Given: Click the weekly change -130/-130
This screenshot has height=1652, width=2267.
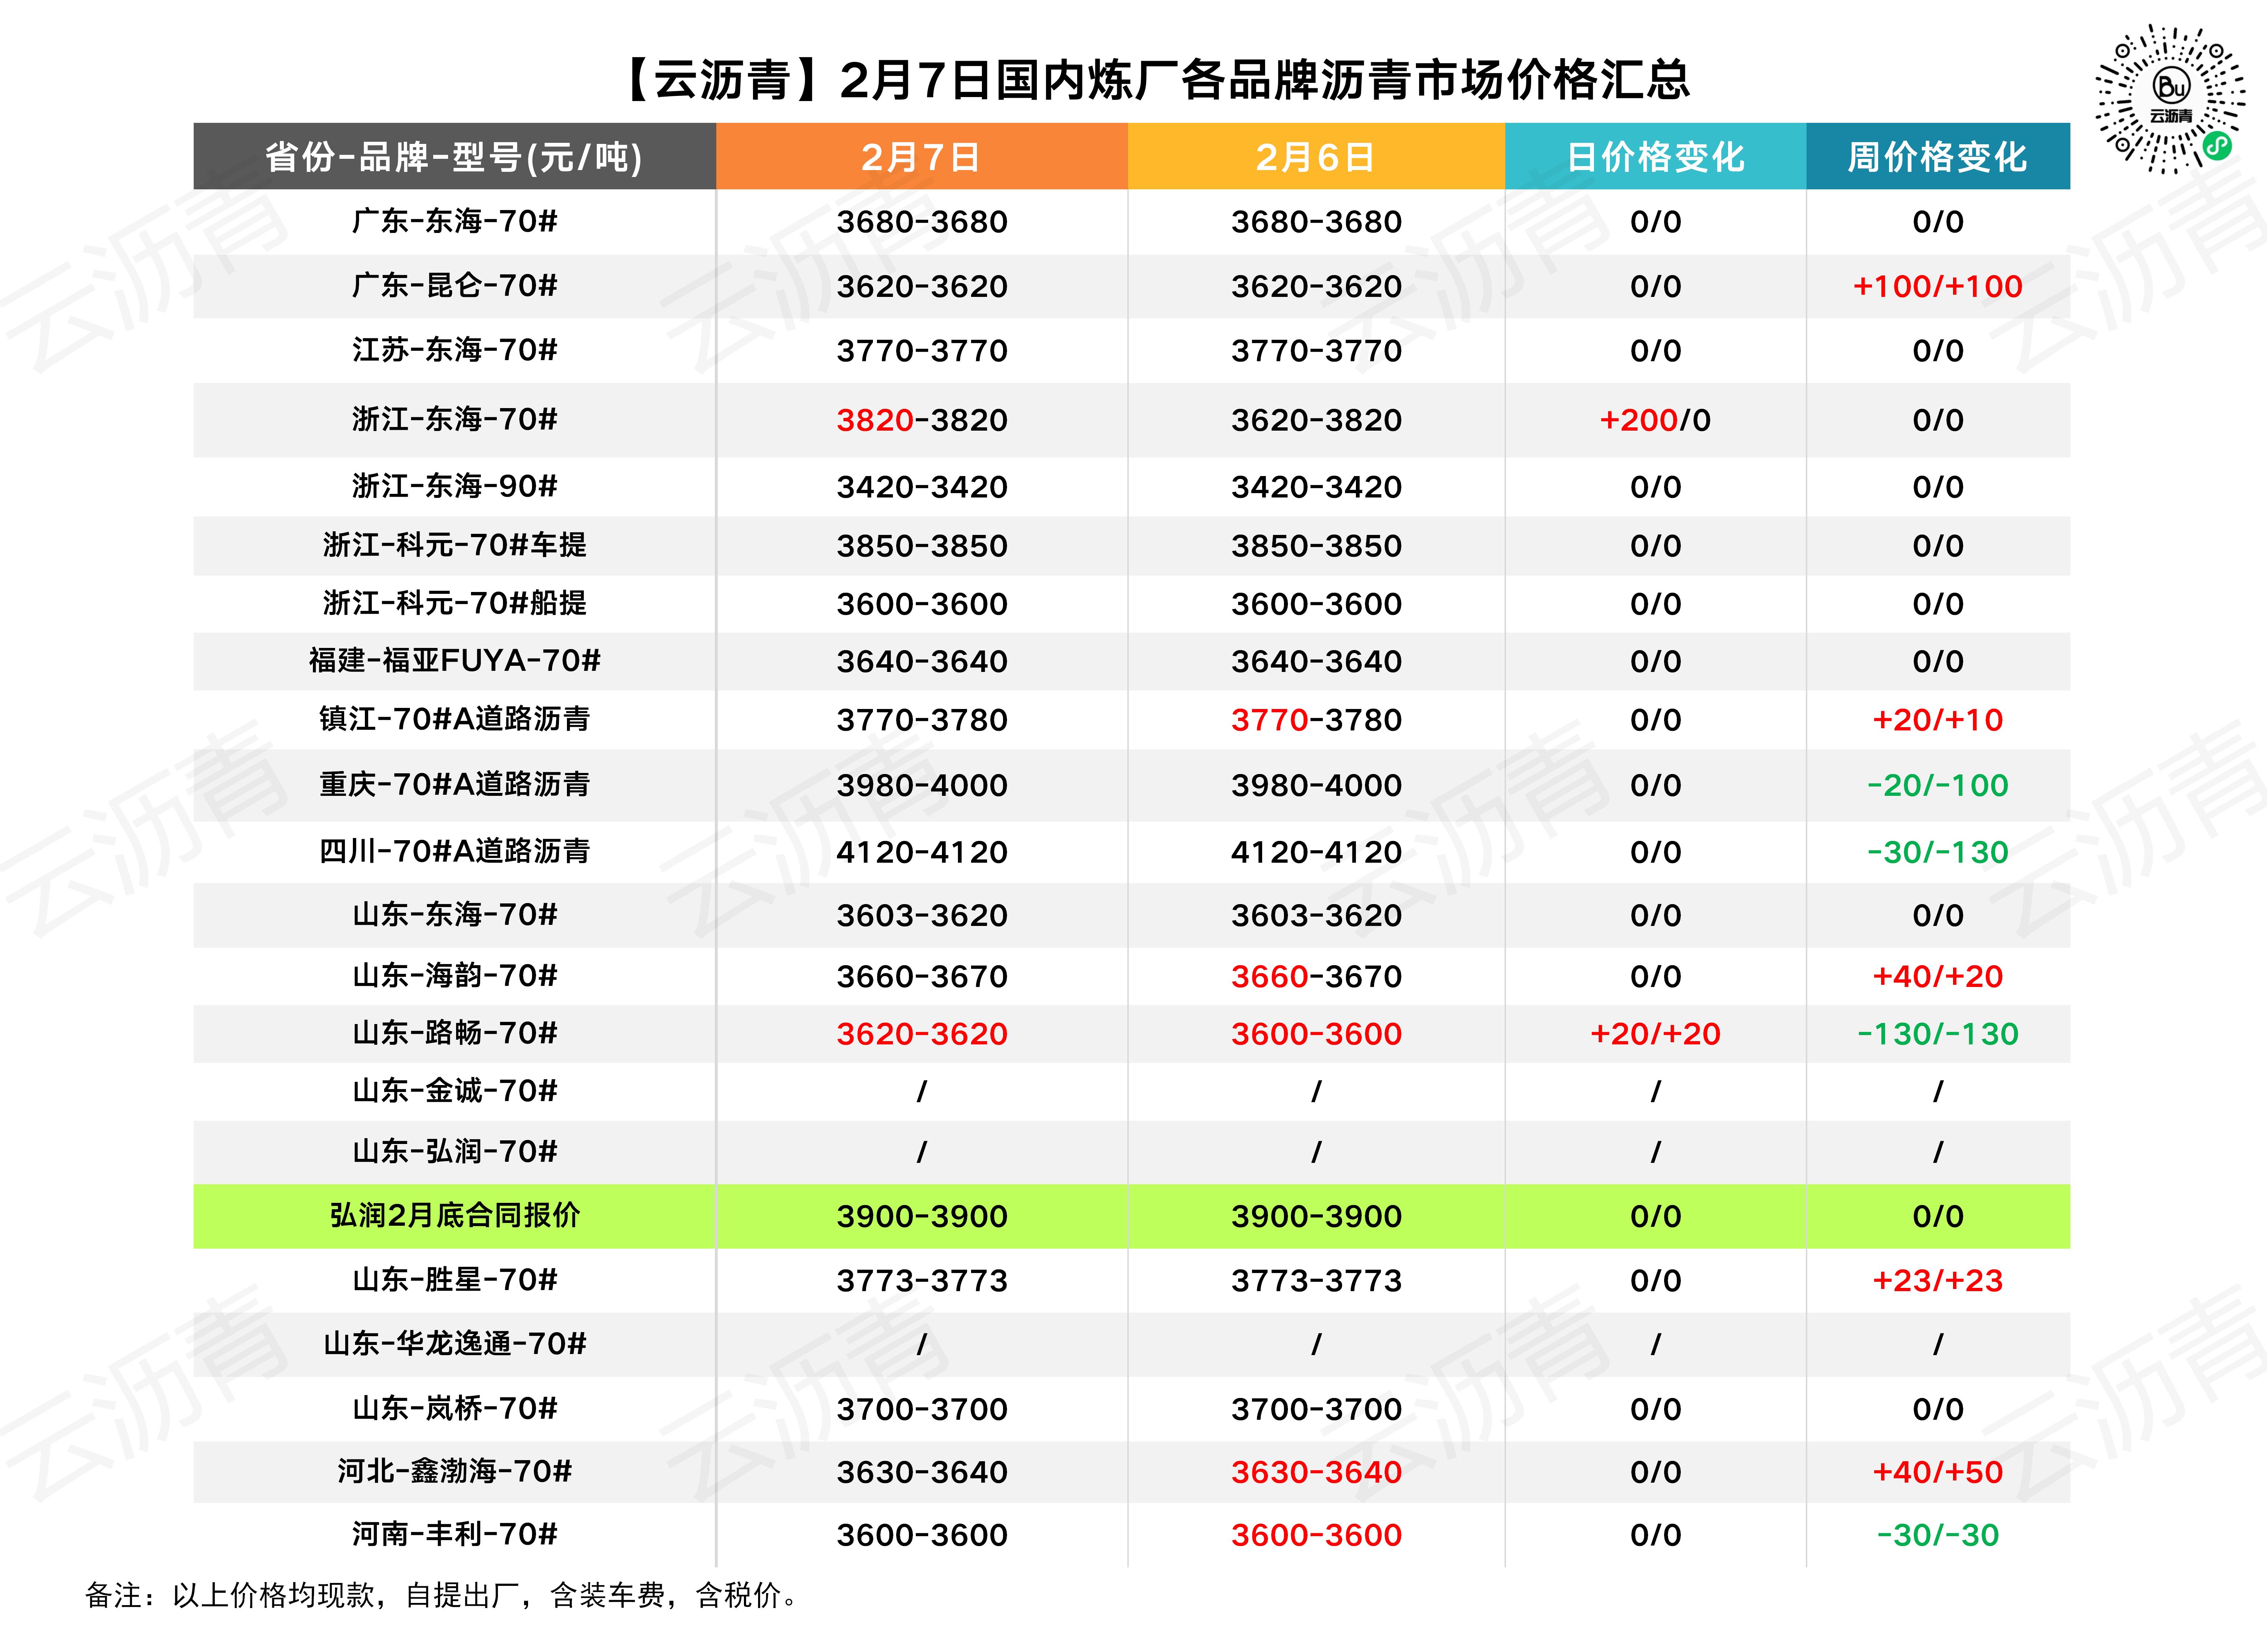Looking at the screenshot, I should (1938, 1034).
